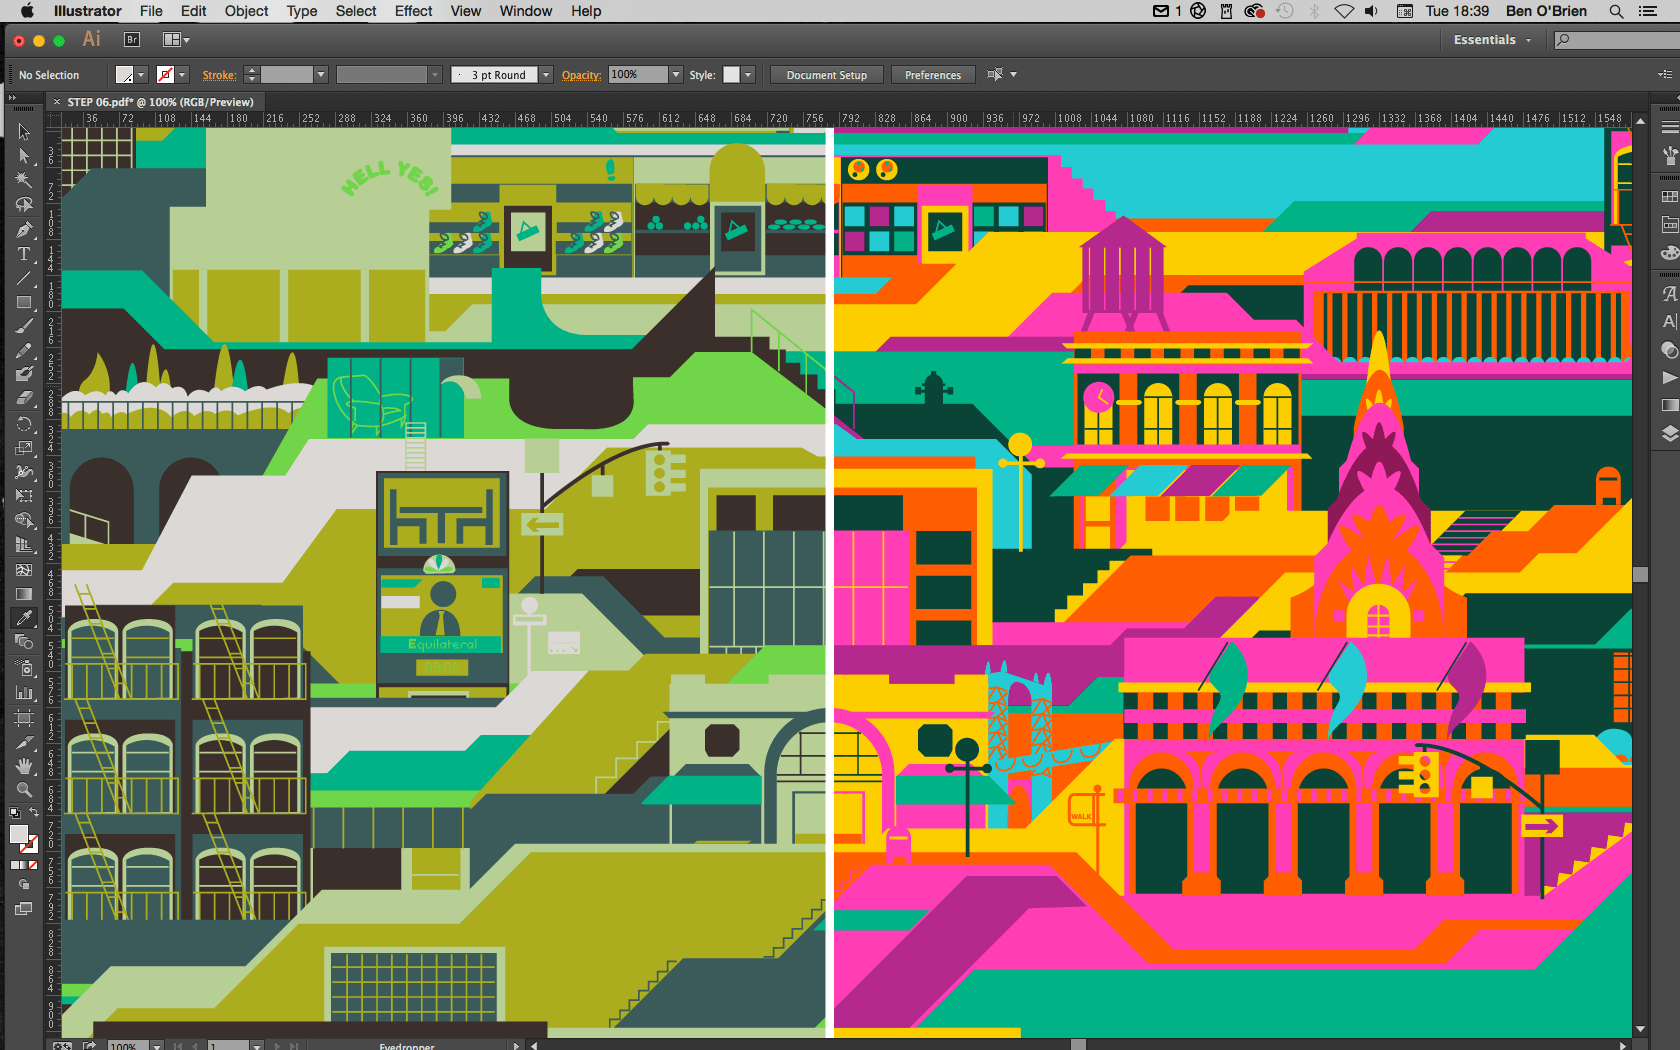
Task: Select the Eyedropper tool
Action: (24, 618)
